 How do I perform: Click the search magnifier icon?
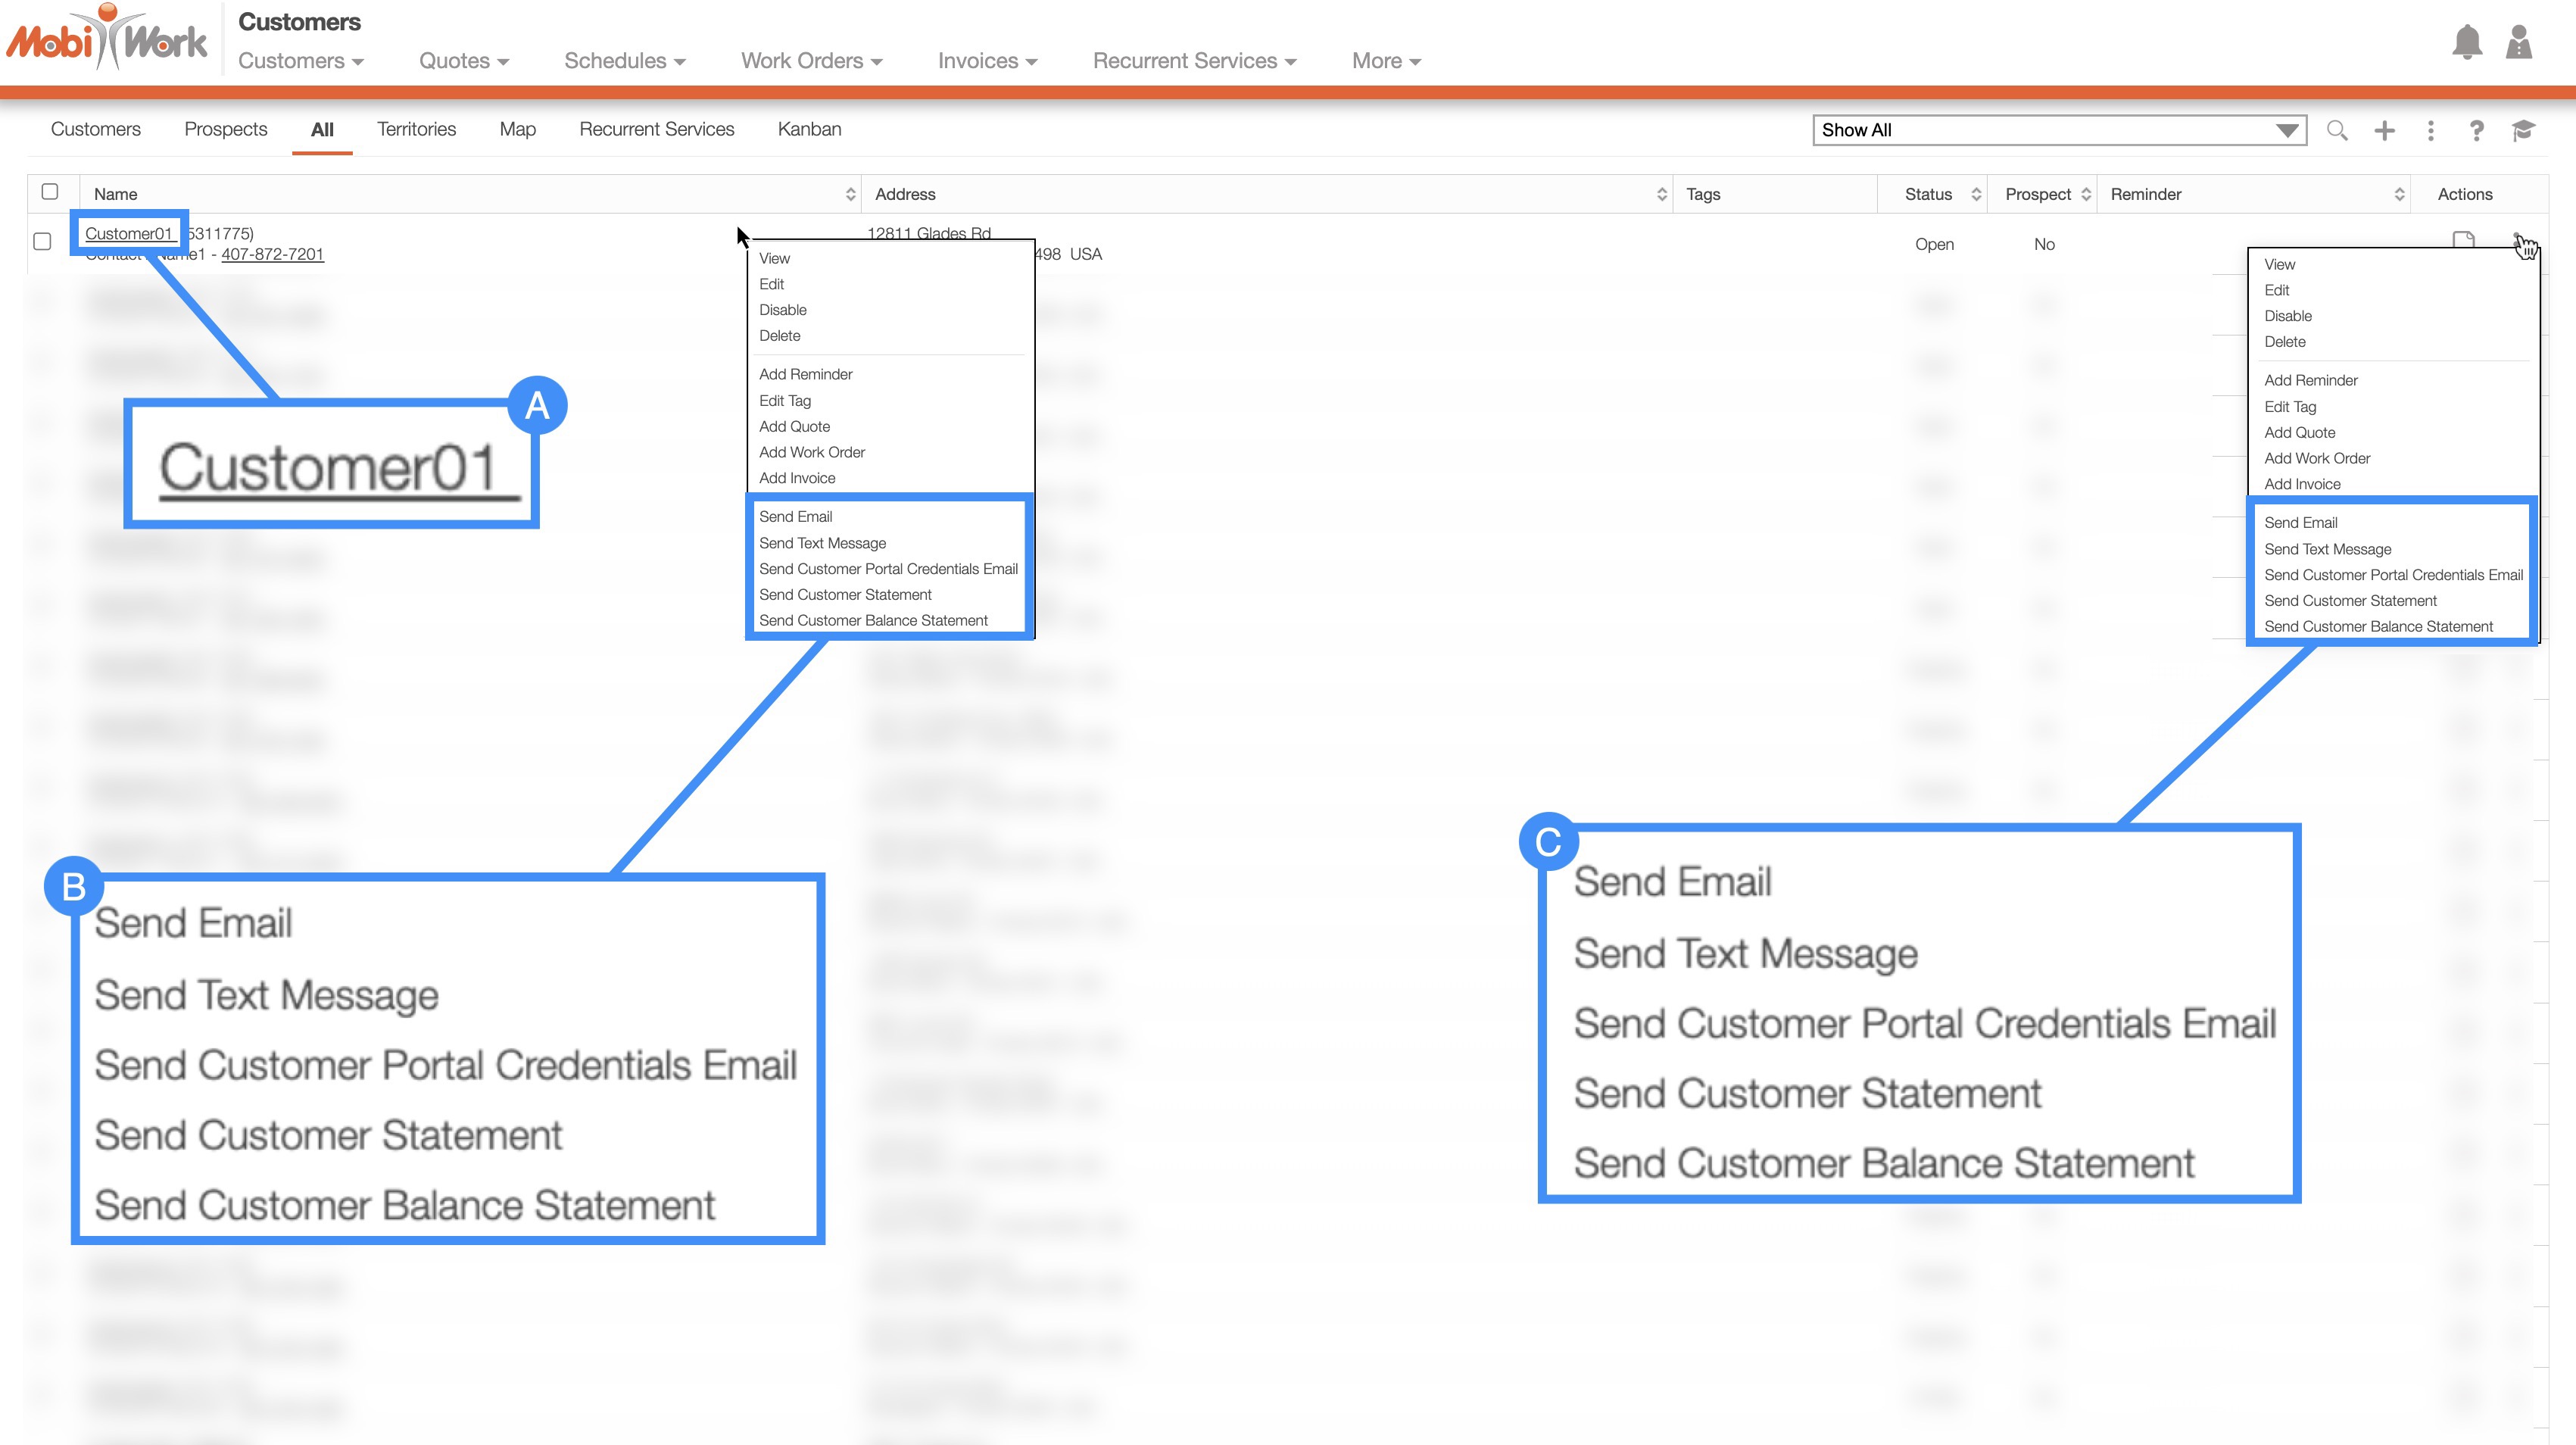coord(2336,130)
